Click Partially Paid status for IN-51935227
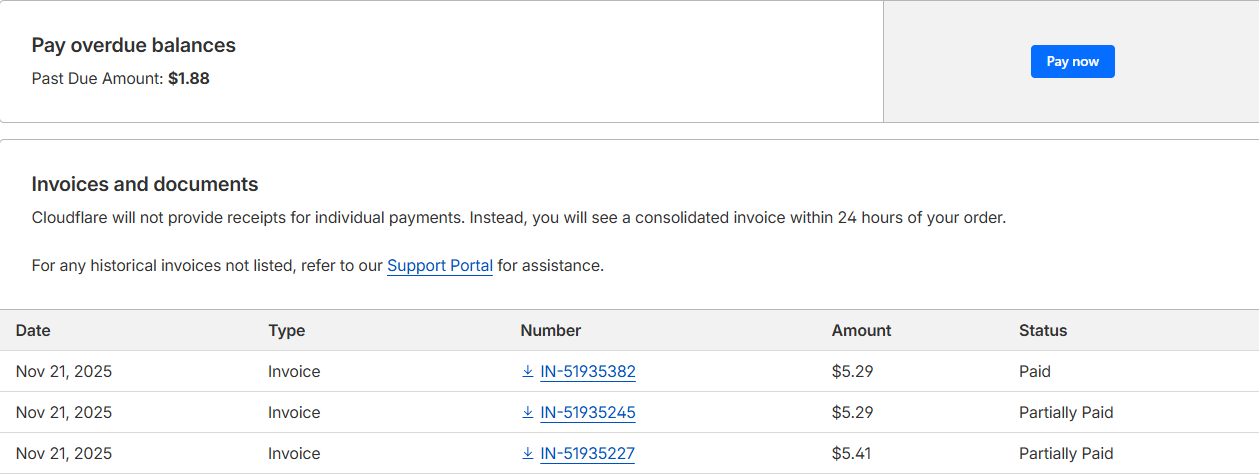The width and height of the screenshot is (1259, 474). tap(1066, 454)
